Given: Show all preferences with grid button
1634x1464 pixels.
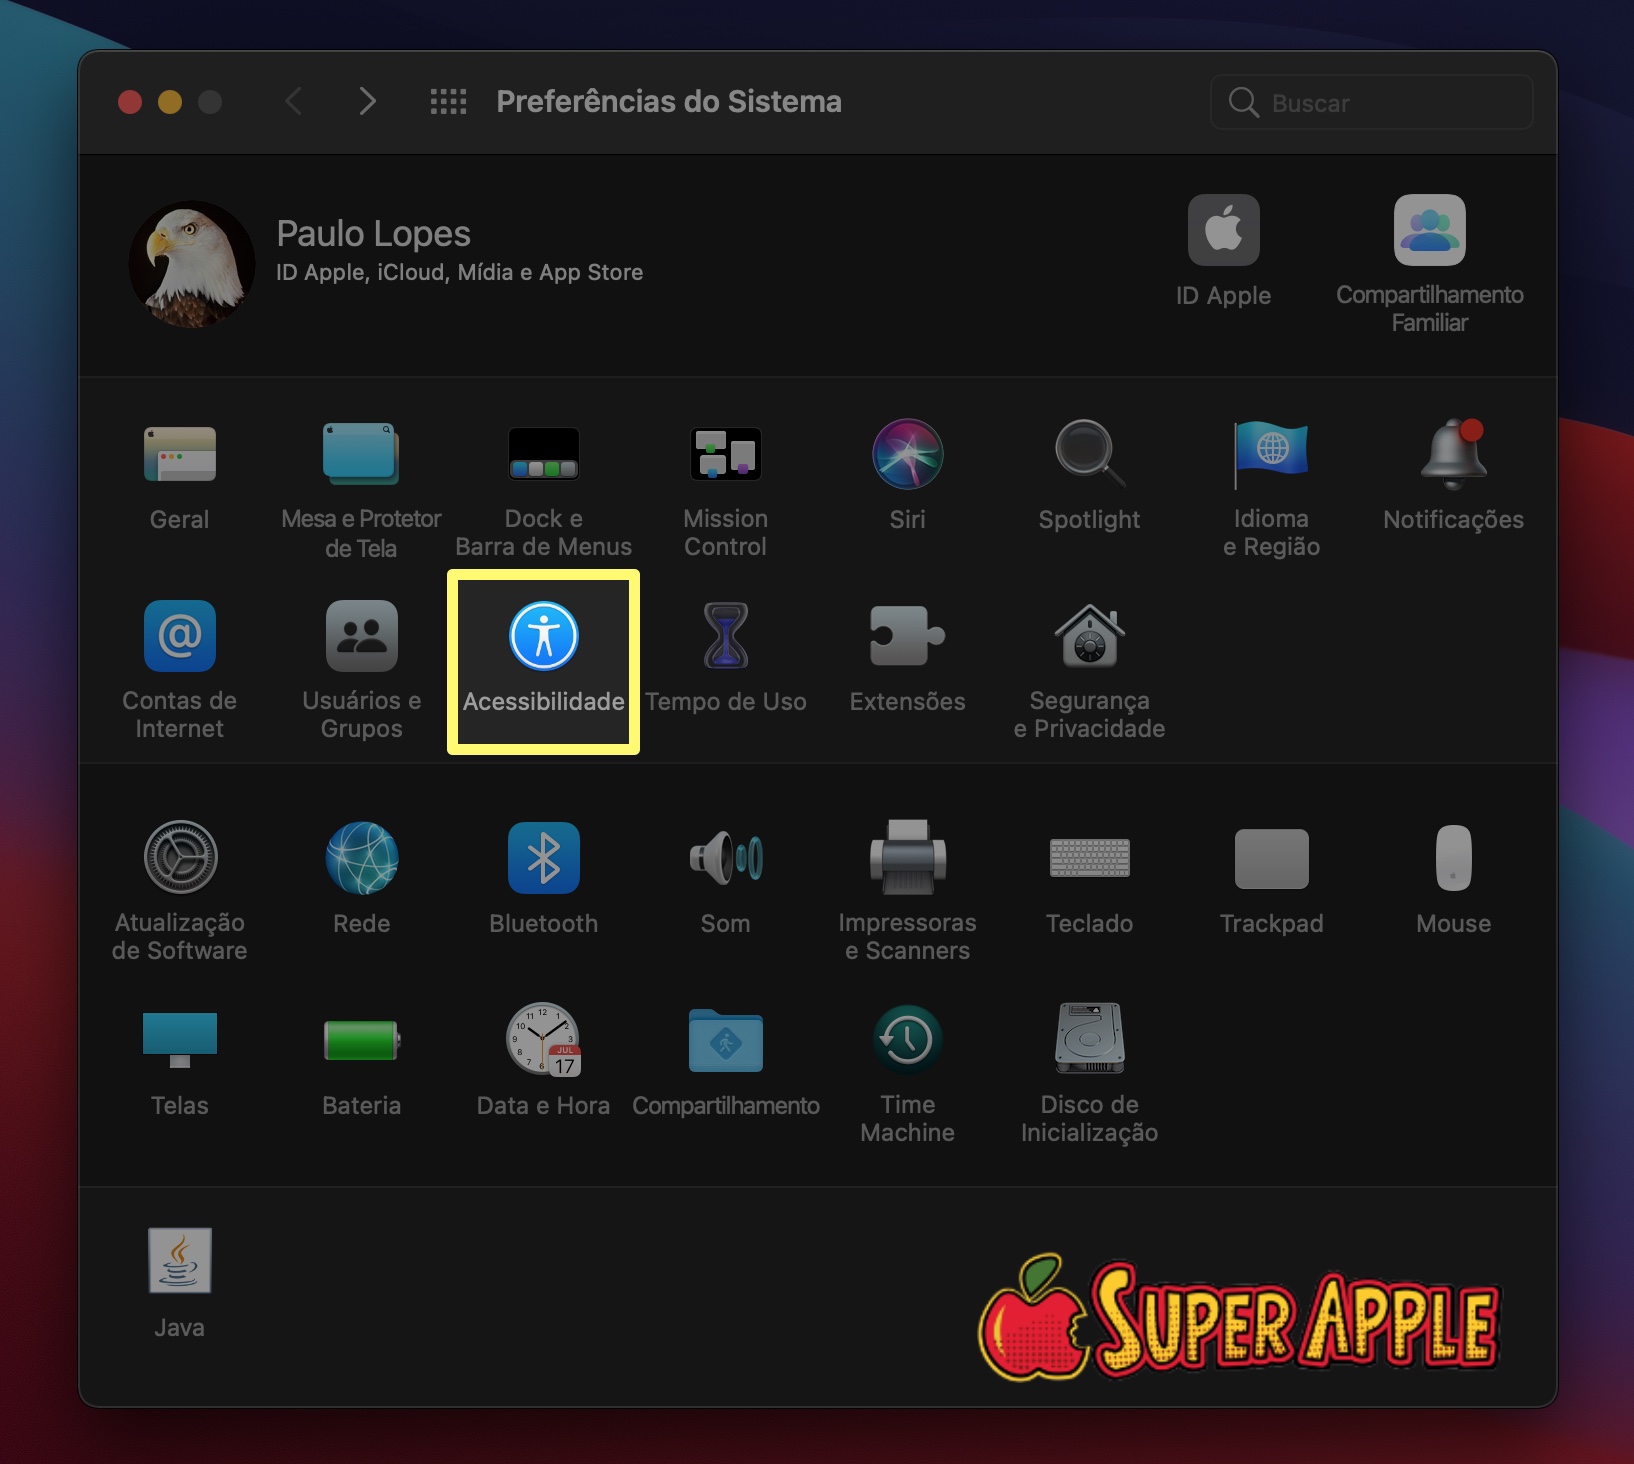Looking at the screenshot, I should click(448, 102).
